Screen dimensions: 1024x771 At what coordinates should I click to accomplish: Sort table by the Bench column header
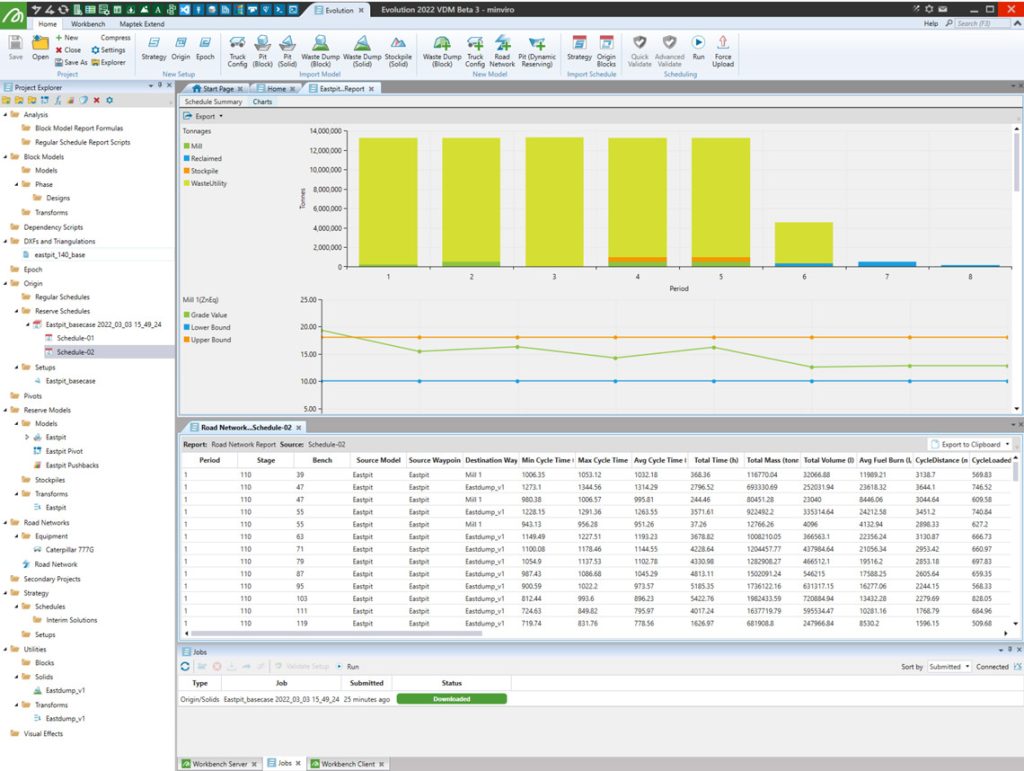coord(322,460)
